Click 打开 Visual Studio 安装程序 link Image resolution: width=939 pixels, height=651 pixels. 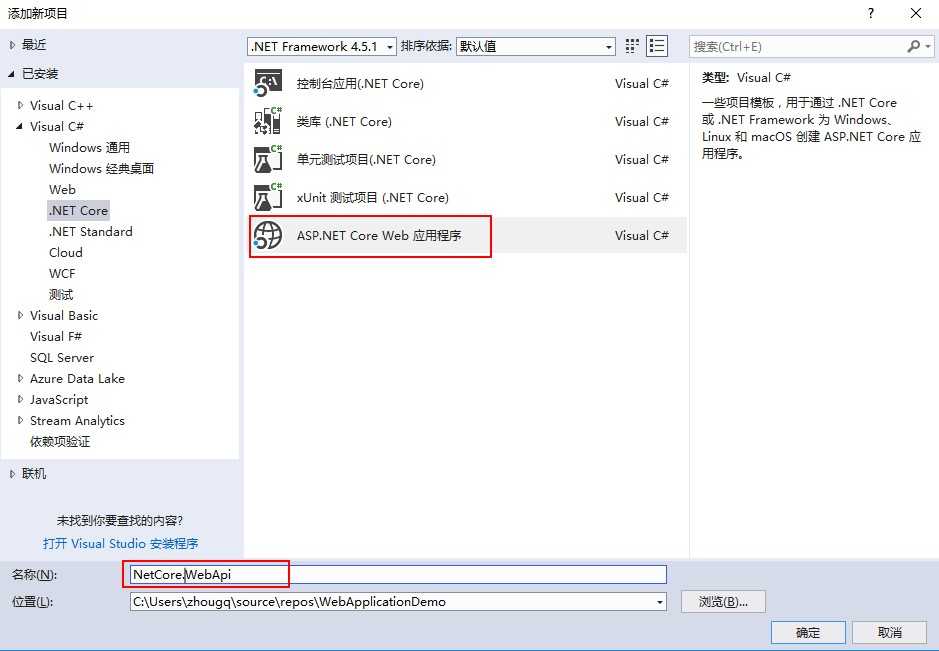tap(120, 544)
